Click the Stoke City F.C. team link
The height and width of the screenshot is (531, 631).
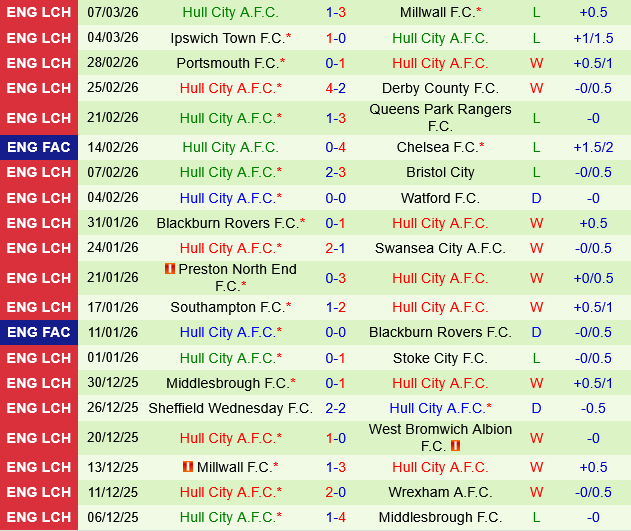(x=440, y=358)
